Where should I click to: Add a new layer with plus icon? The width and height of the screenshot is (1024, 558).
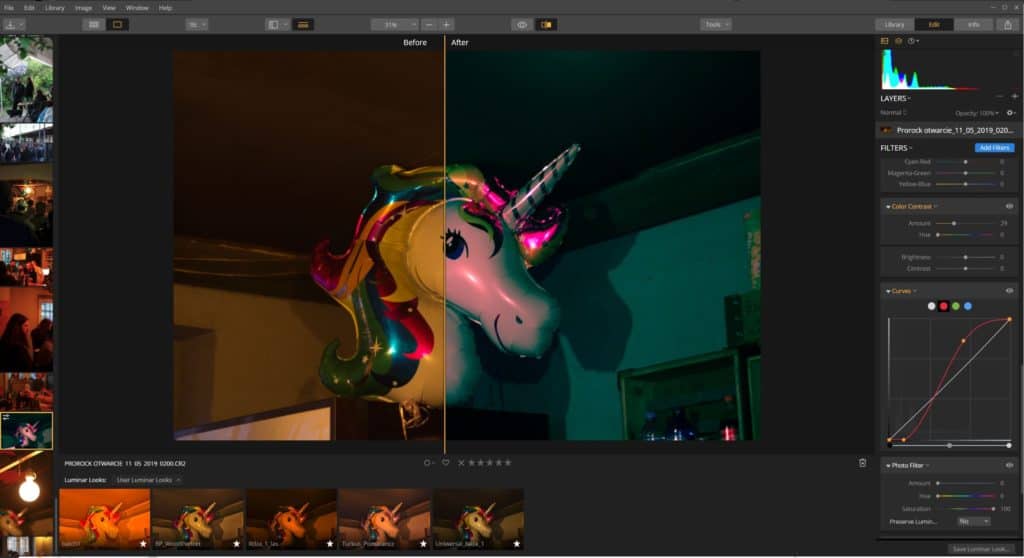pyautogui.click(x=1013, y=96)
